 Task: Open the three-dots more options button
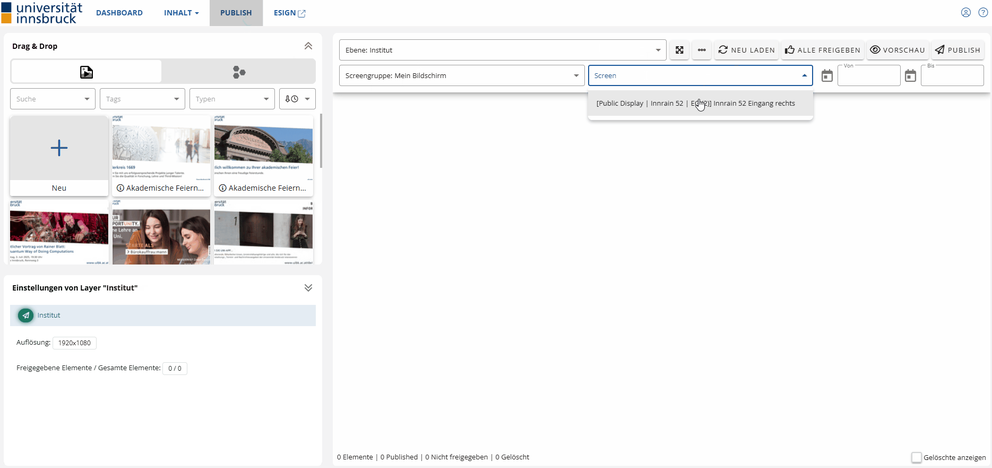point(702,50)
